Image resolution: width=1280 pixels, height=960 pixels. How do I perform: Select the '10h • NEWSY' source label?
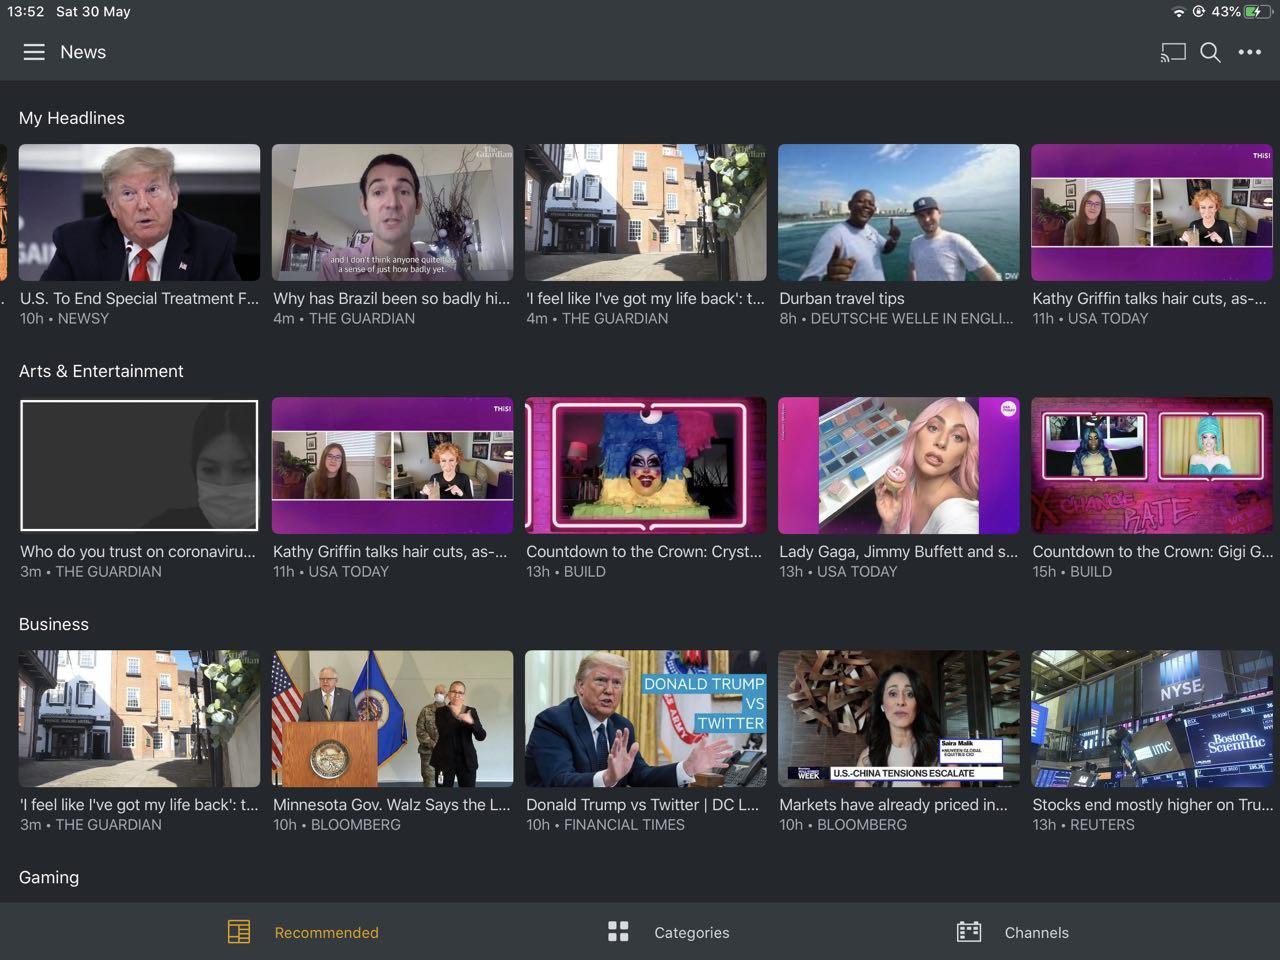65,318
